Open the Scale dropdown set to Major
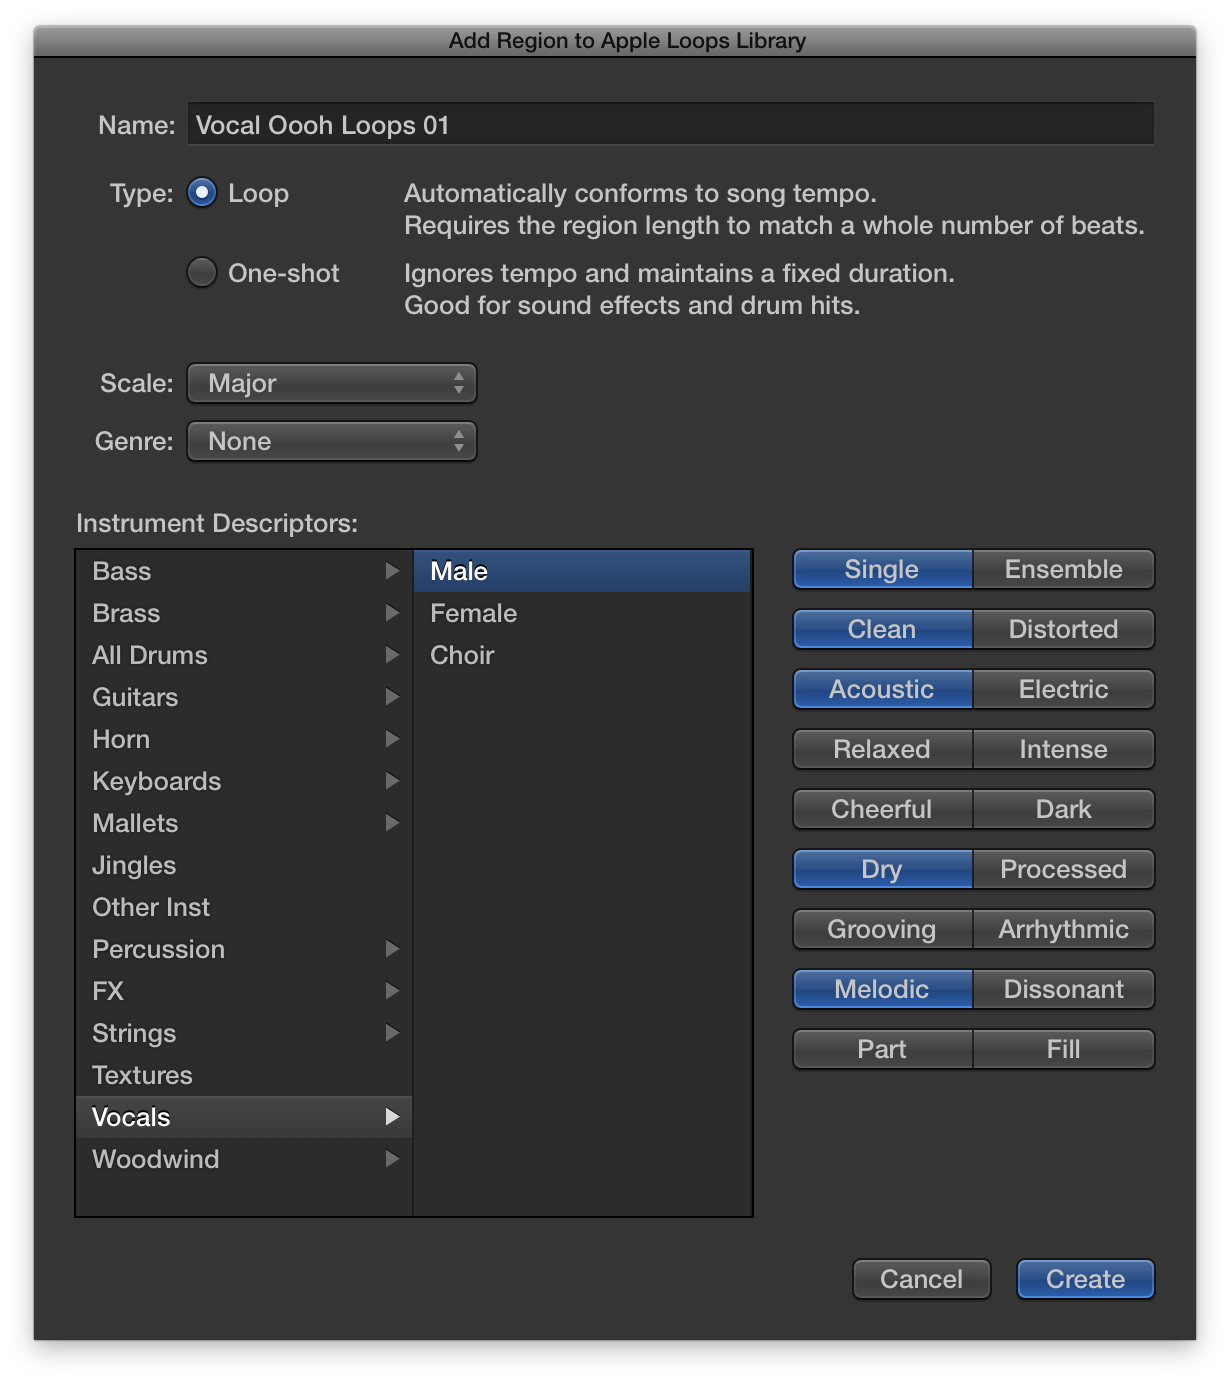 [x=331, y=383]
